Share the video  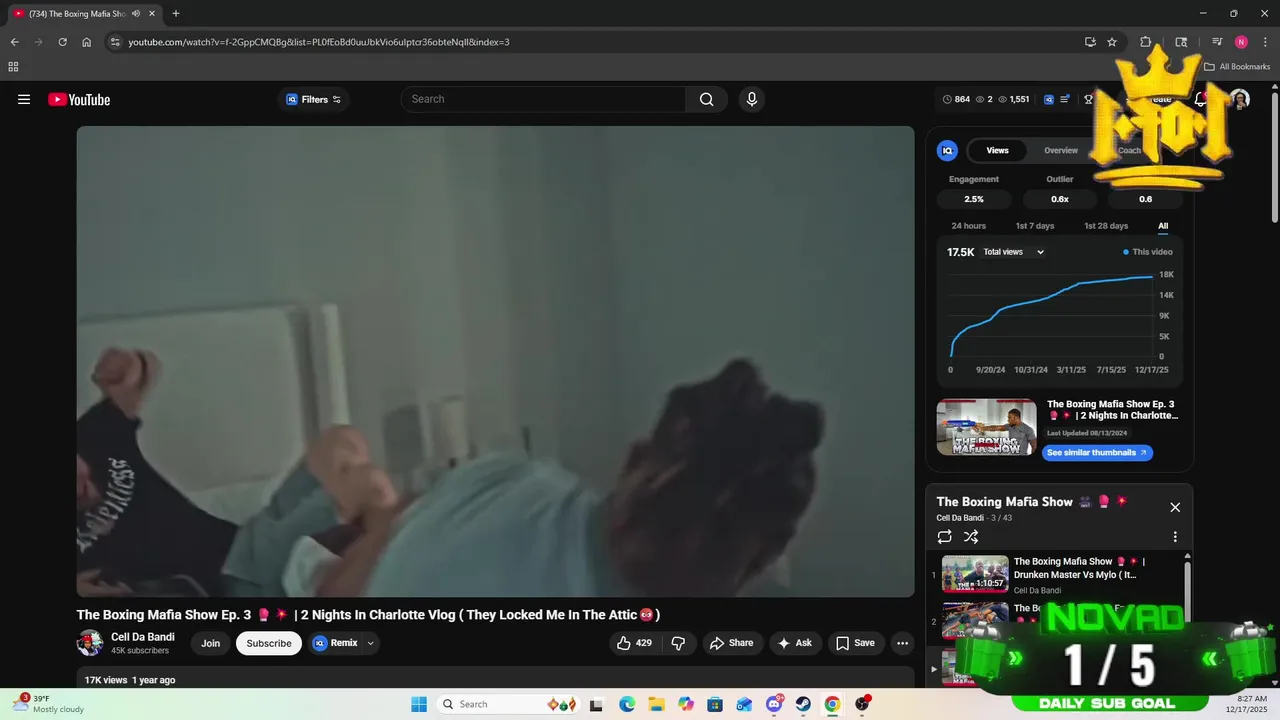732,643
